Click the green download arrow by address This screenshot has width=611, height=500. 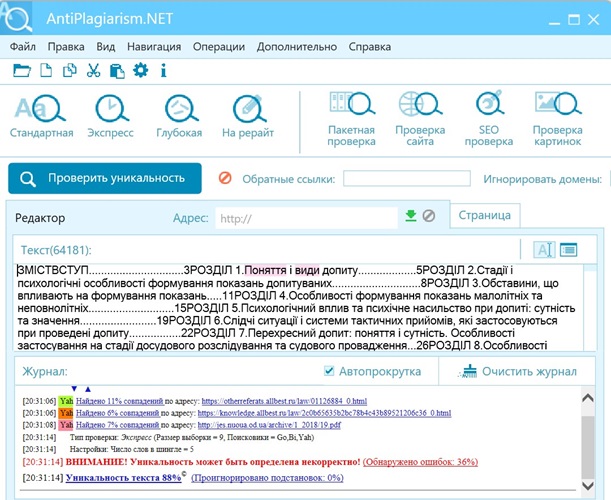pos(411,216)
